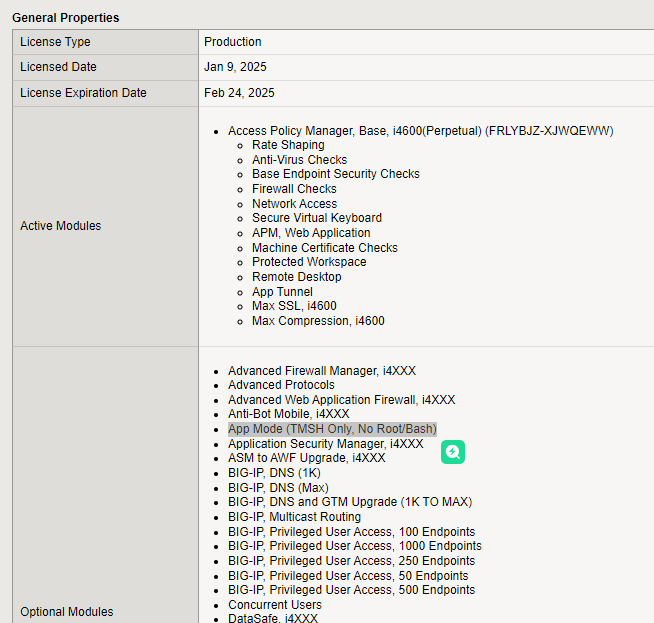Click the APM, Web Application item
Viewport: 654px width, 623px height.
click(x=311, y=233)
